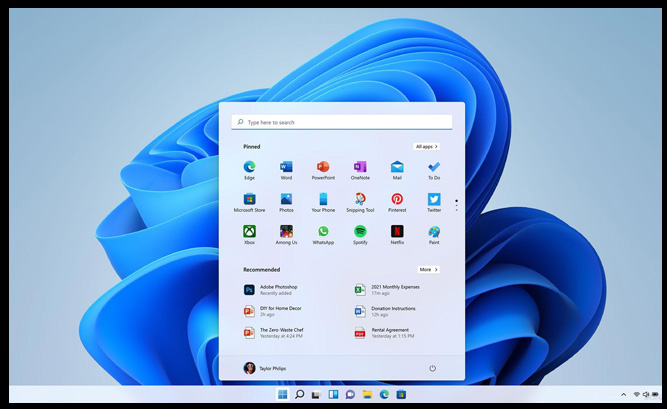Click the battery tray icon

(656, 395)
